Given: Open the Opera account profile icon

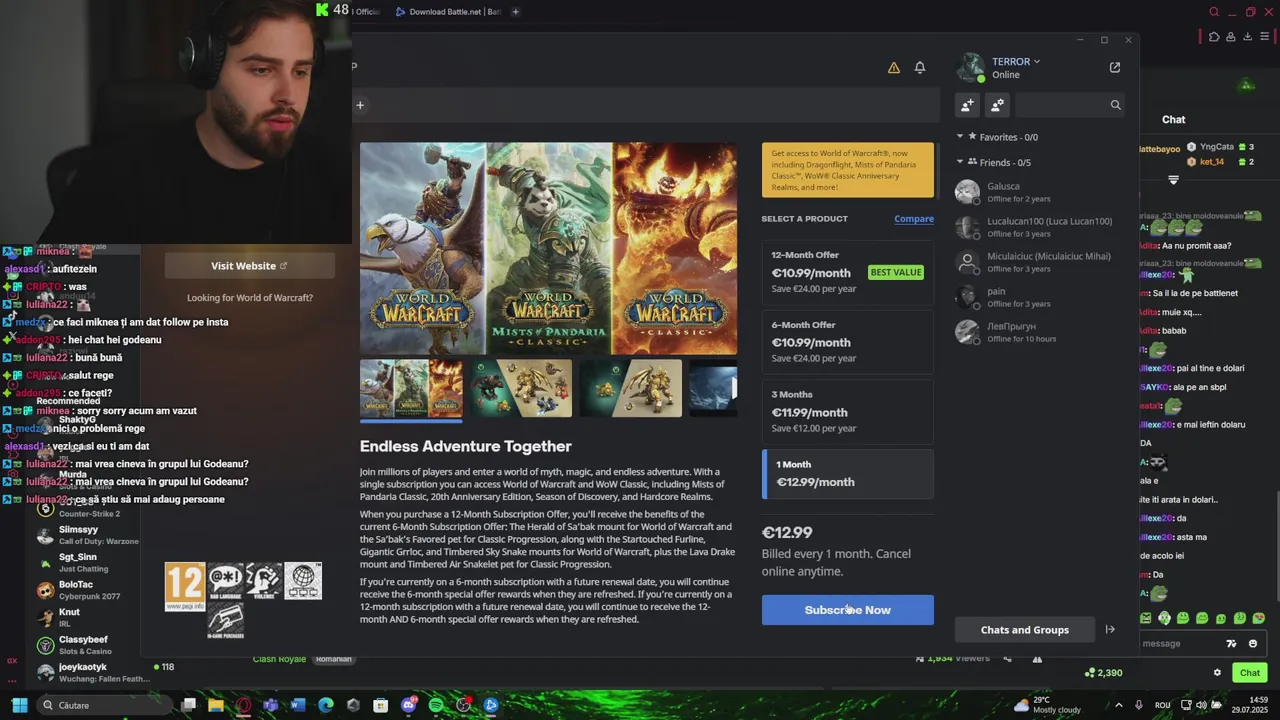Looking at the screenshot, I should (x=1230, y=37).
